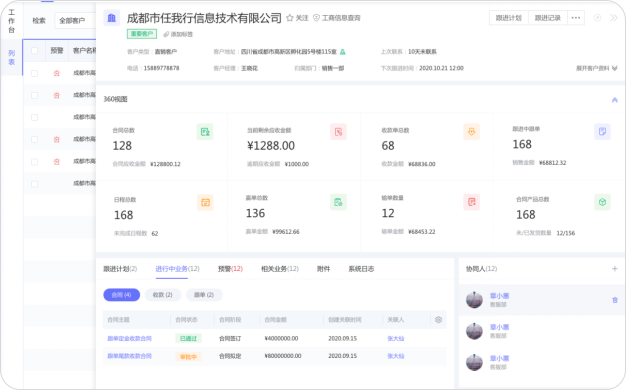Screen dimensions: 627x390
Task: Click the 136 won deals value
Action: (256, 214)
